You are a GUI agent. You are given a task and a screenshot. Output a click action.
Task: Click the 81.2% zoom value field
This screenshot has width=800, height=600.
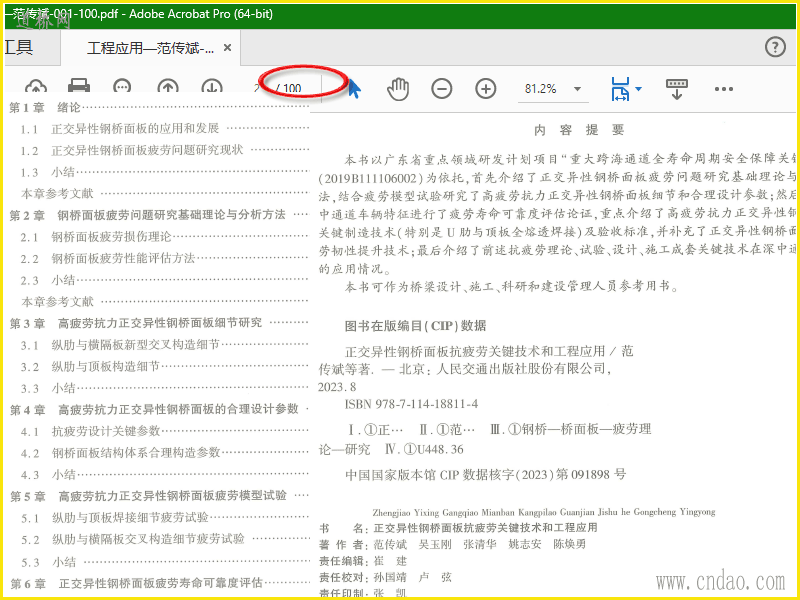point(540,89)
